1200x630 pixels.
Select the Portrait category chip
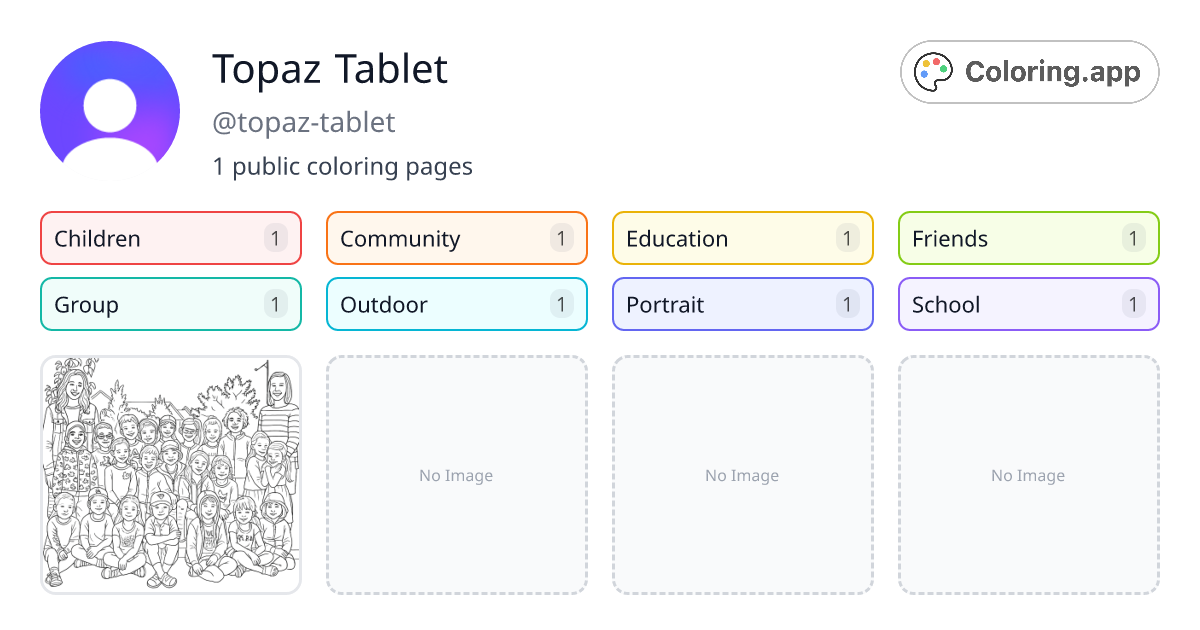pos(742,304)
